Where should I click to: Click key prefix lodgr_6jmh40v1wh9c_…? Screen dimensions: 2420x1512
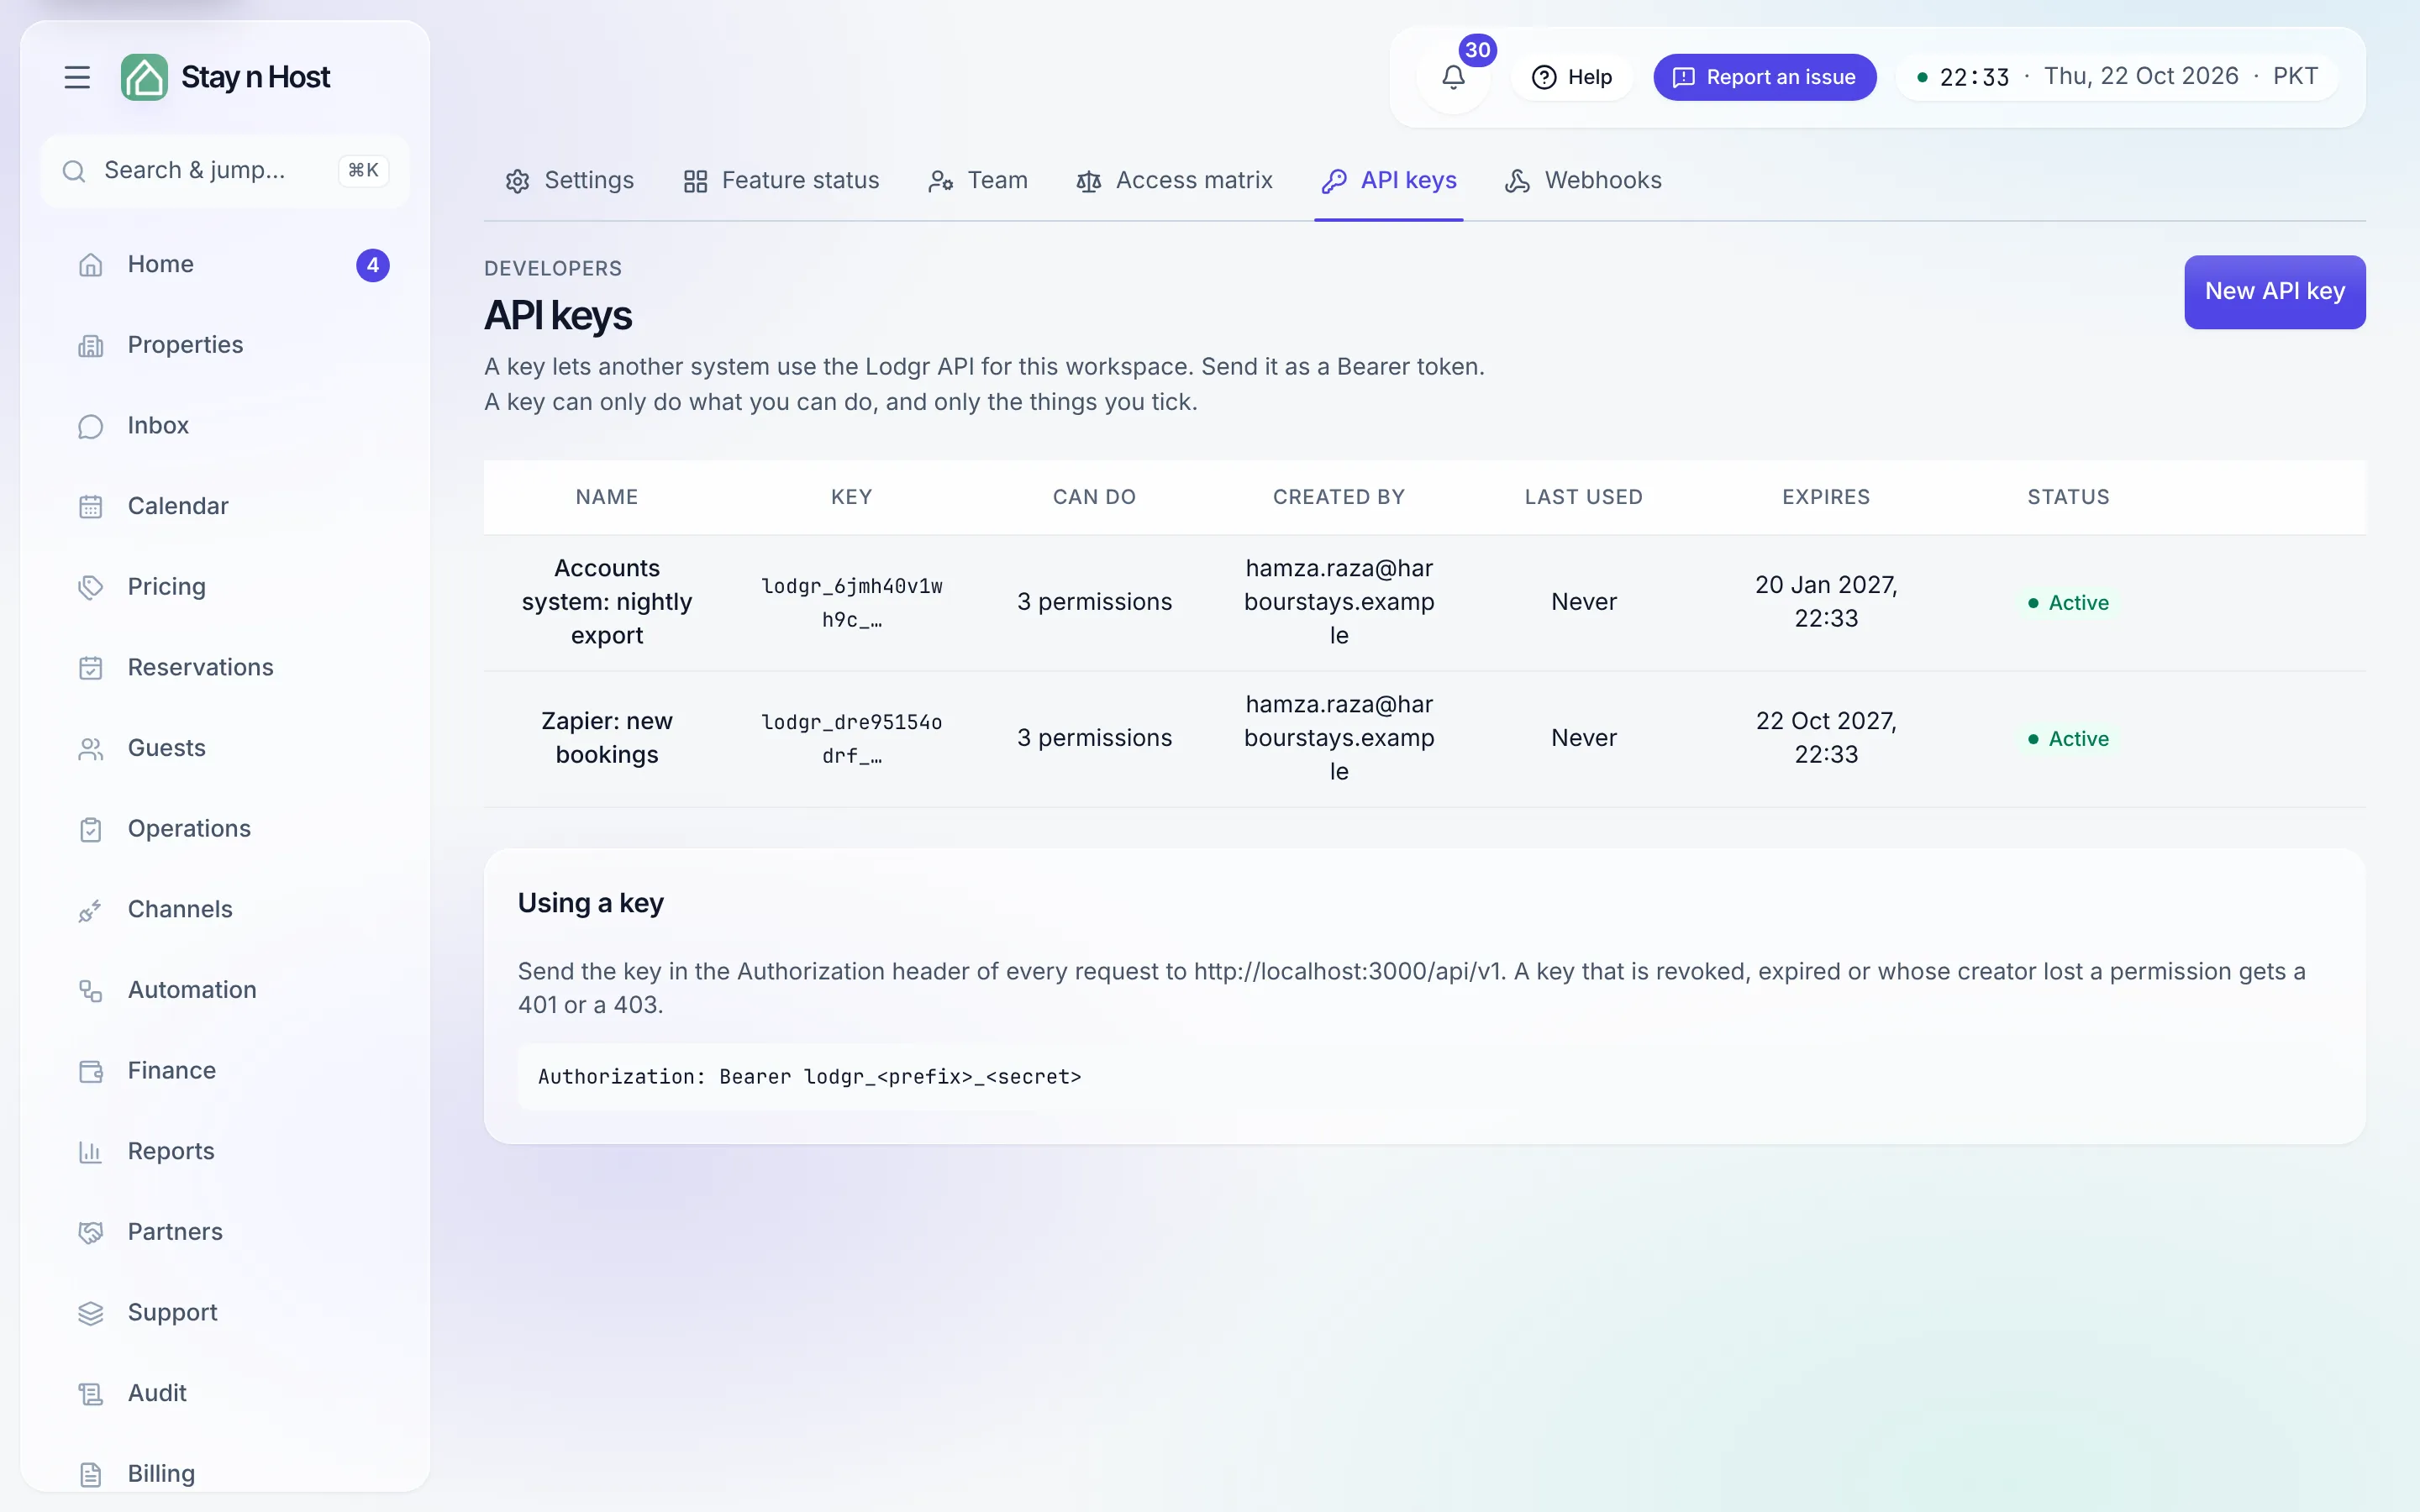[852, 603]
